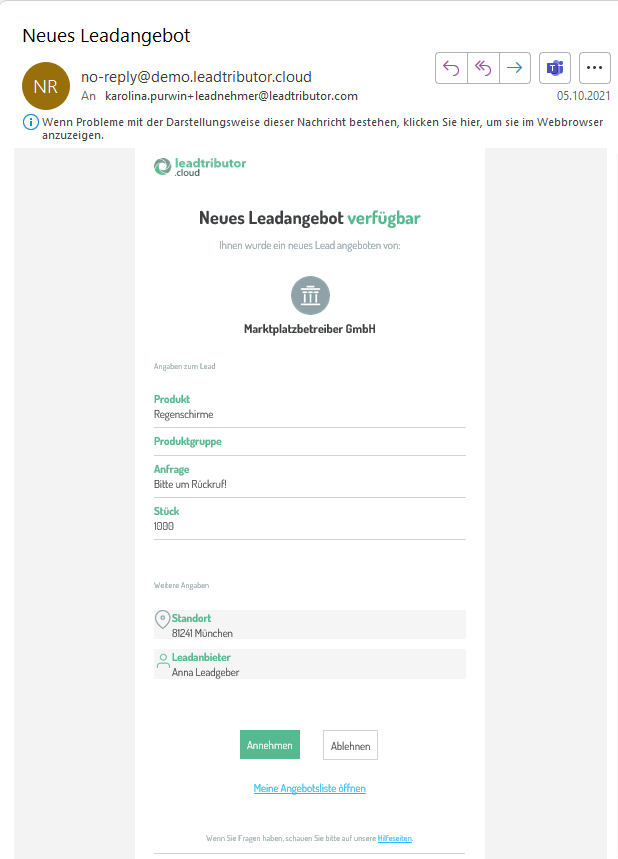Viewport: 618px width, 859px height.
Task: Click recipient karolina.purwin+leadnehmer address
Action: point(231,96)
